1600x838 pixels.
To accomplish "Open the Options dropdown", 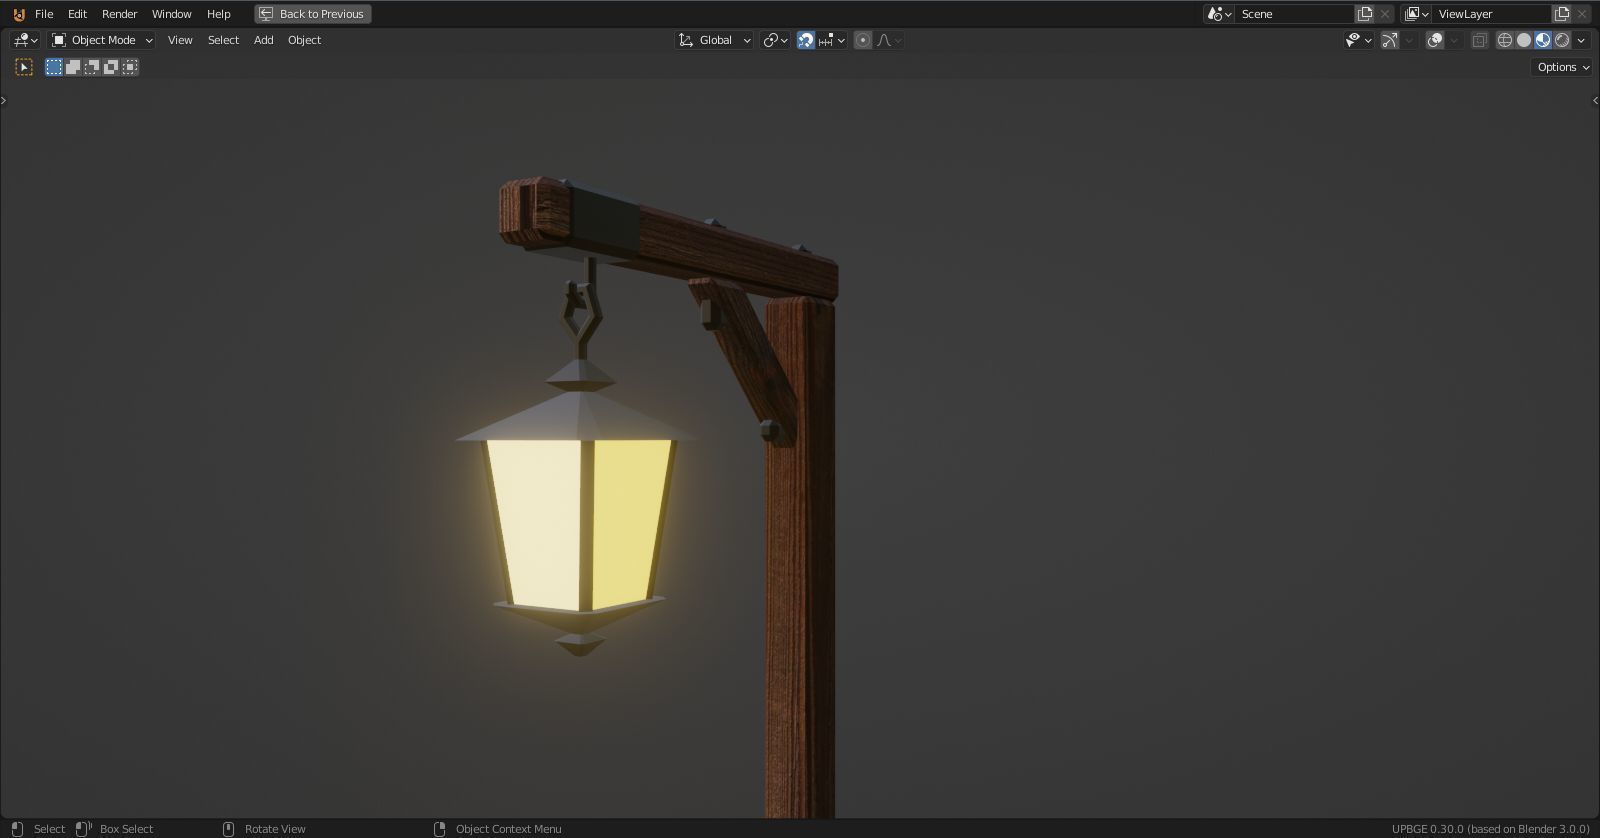I will [x=1562, y=67].
